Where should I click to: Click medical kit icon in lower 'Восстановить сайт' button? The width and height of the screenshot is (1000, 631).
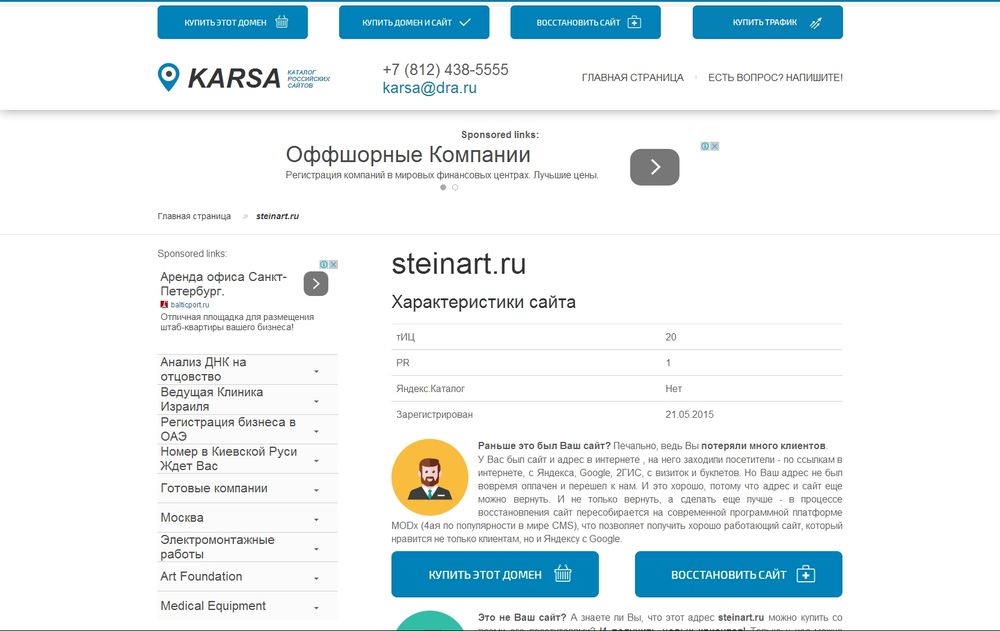806,574
